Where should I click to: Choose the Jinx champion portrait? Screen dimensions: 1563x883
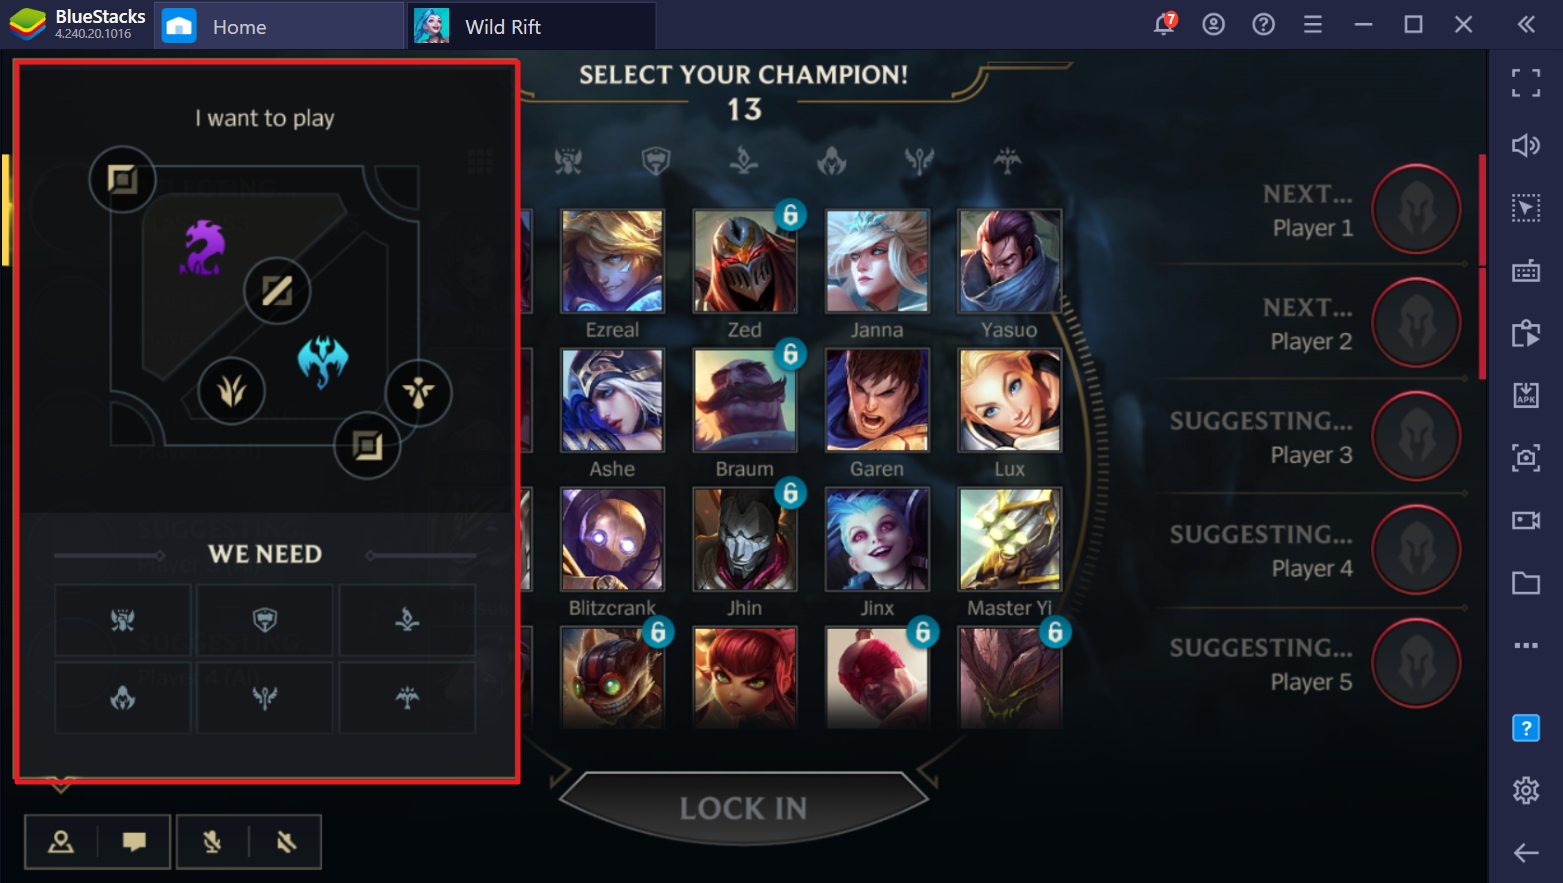[877, 540]
